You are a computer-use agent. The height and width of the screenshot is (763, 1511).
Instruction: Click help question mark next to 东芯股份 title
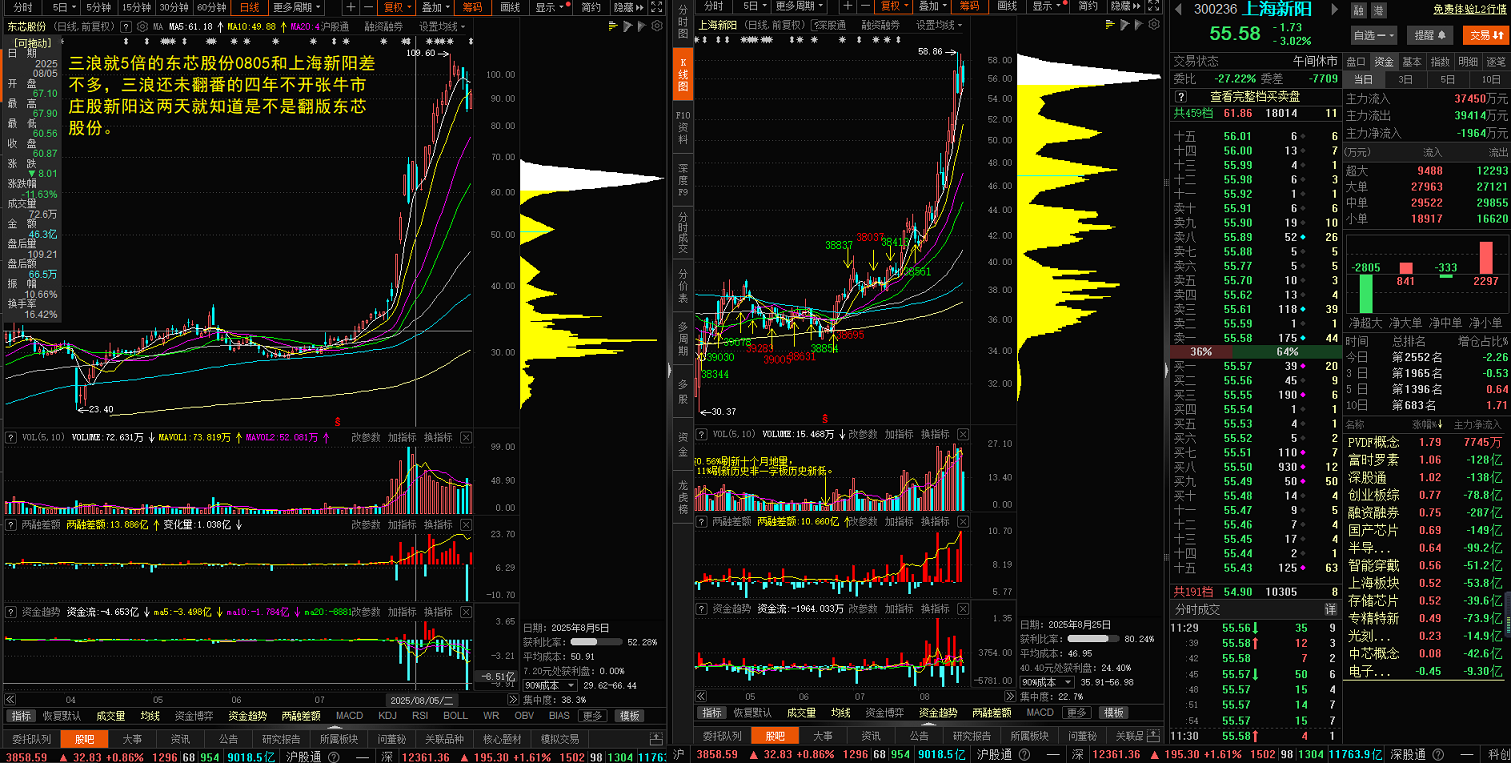pyautogui.click(x=126, y=27)
